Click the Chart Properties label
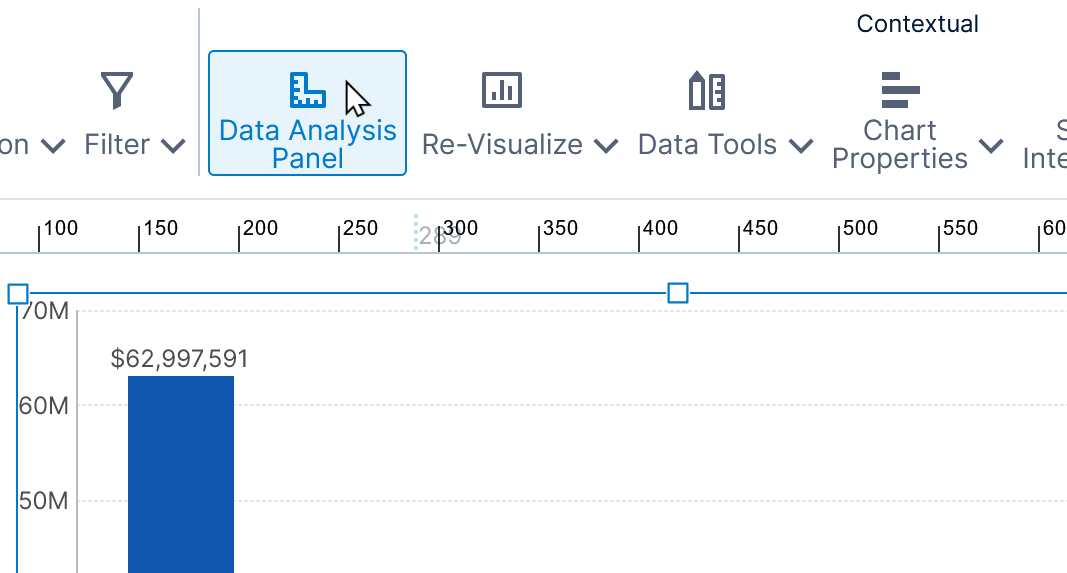 click(x=899, y=145)
